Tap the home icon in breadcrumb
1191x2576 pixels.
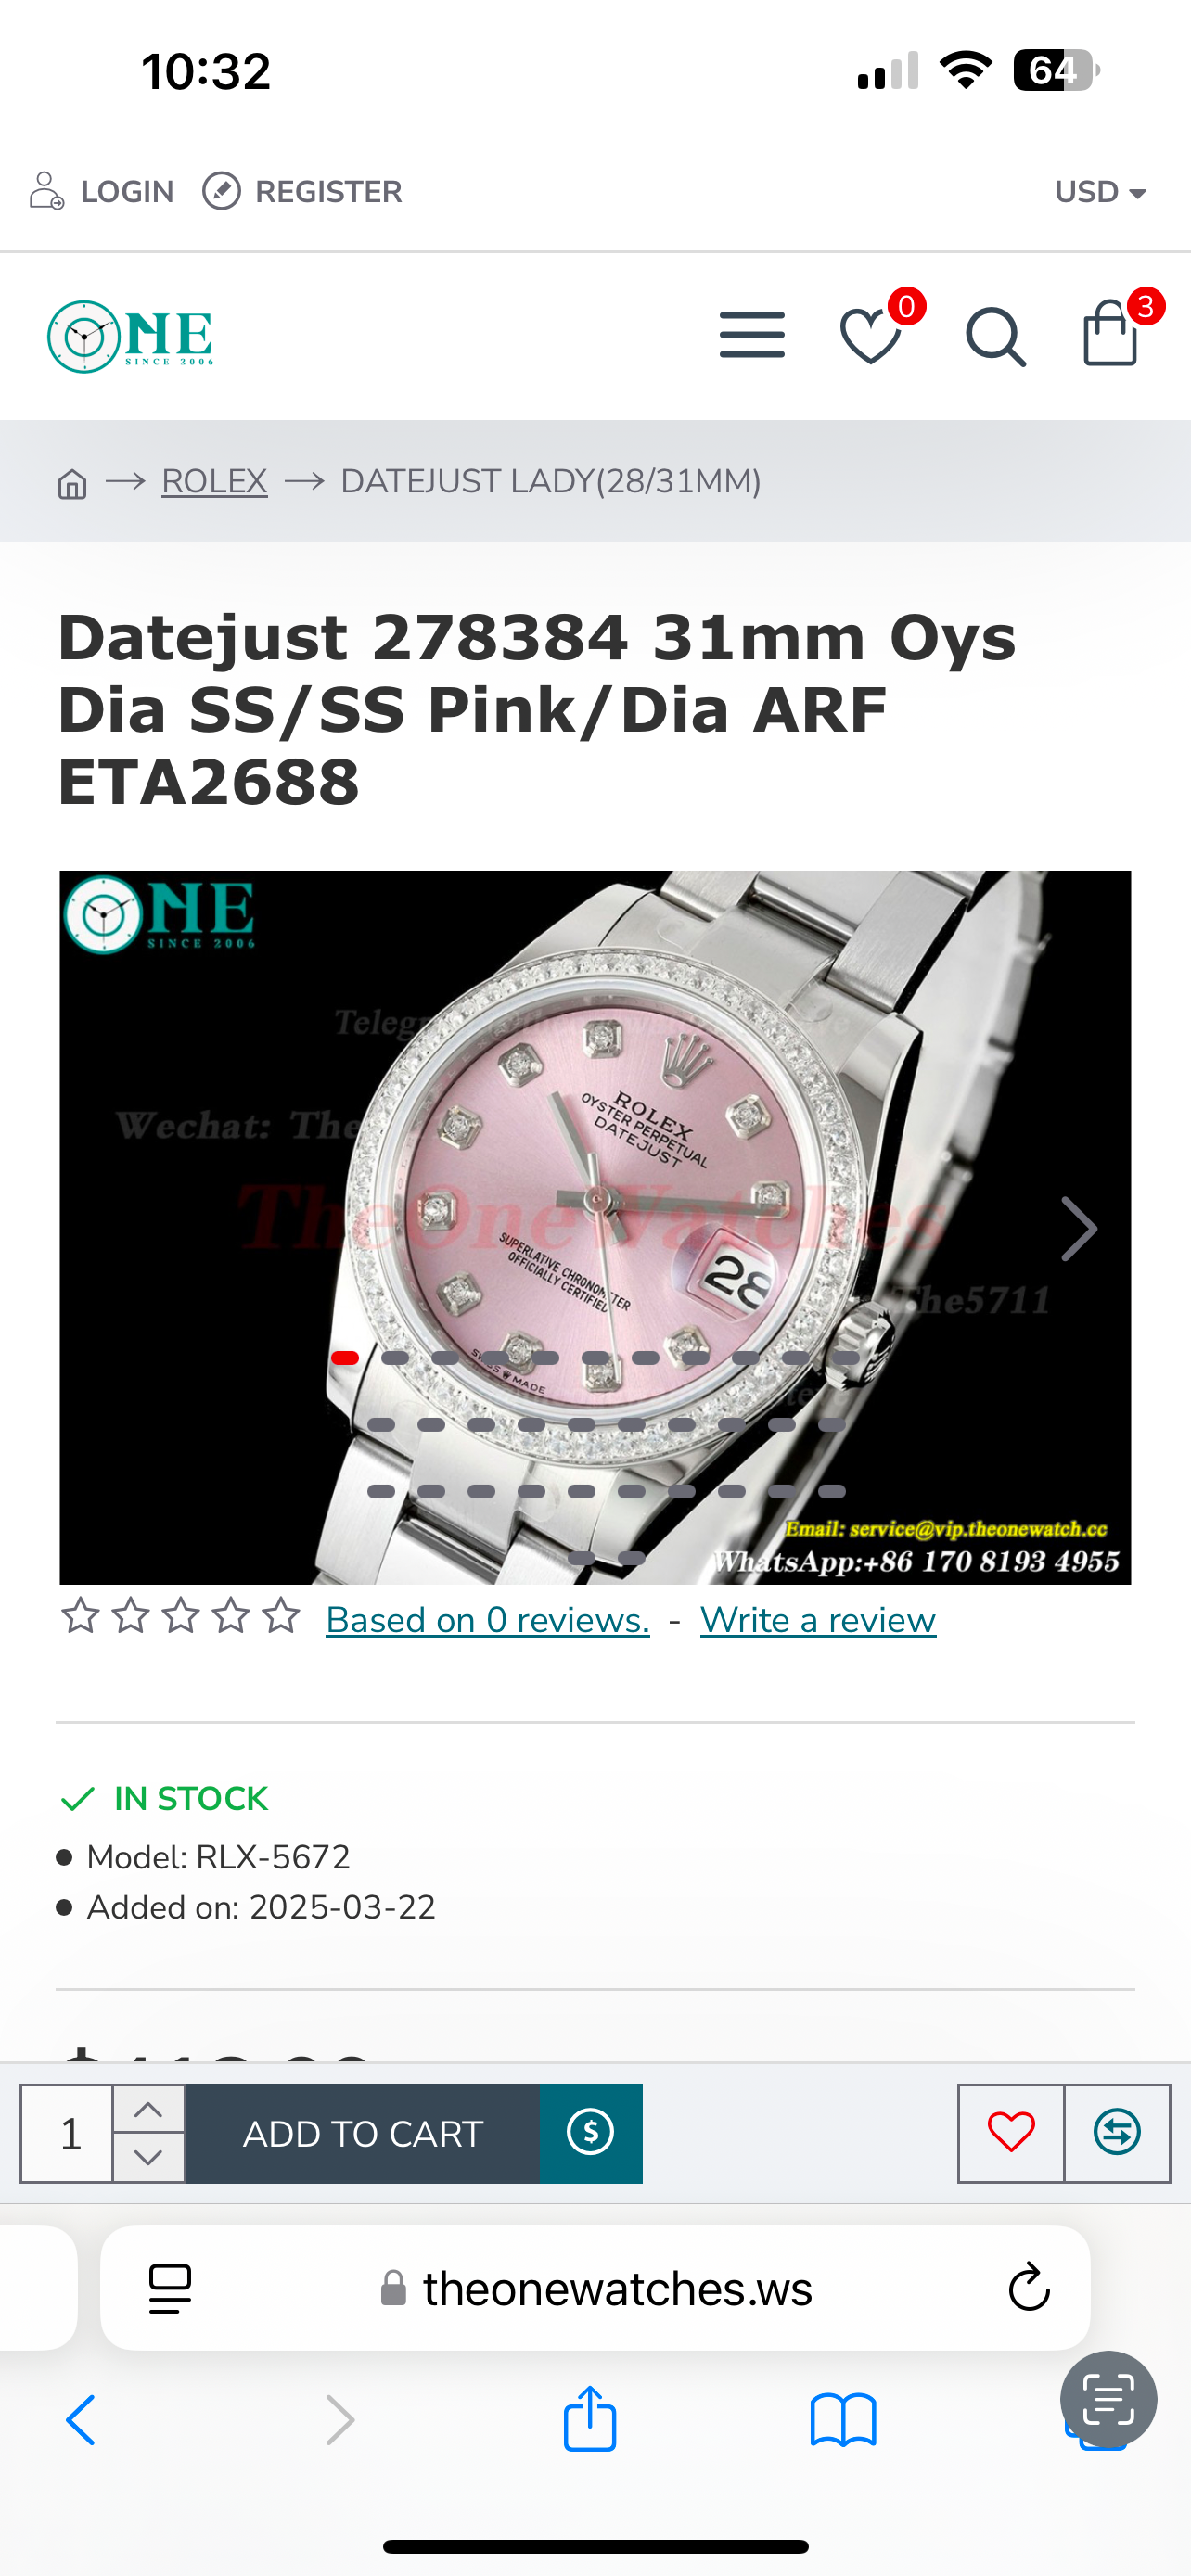click(72, 484)
